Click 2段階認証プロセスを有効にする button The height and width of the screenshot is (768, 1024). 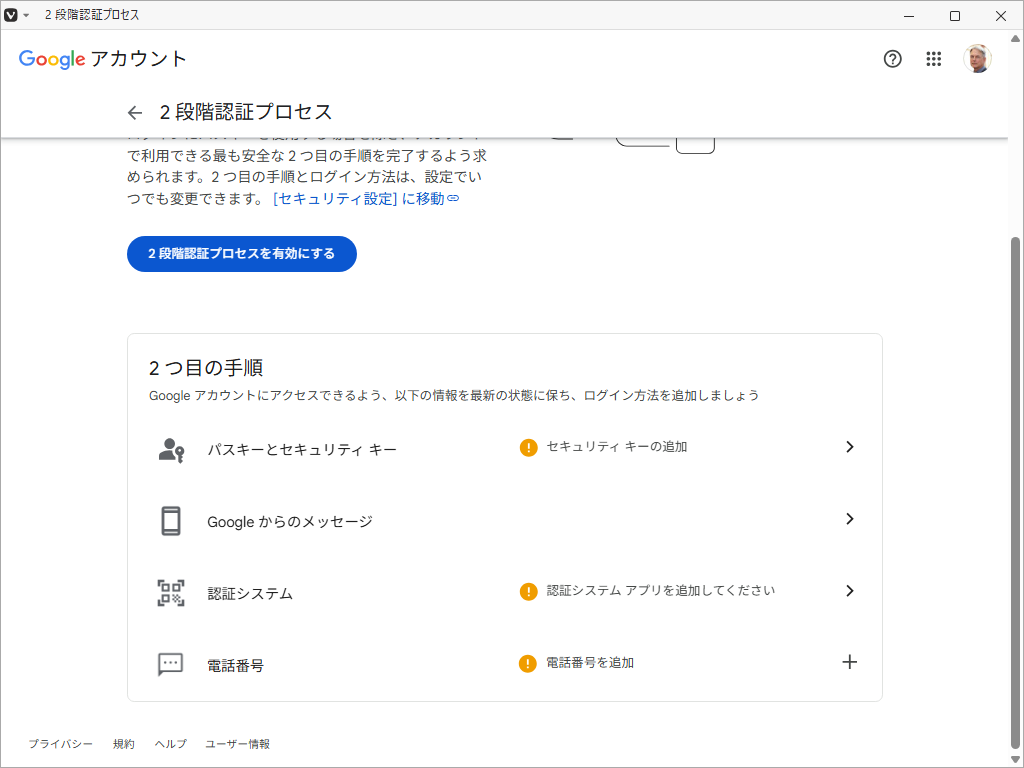point(242,254)
